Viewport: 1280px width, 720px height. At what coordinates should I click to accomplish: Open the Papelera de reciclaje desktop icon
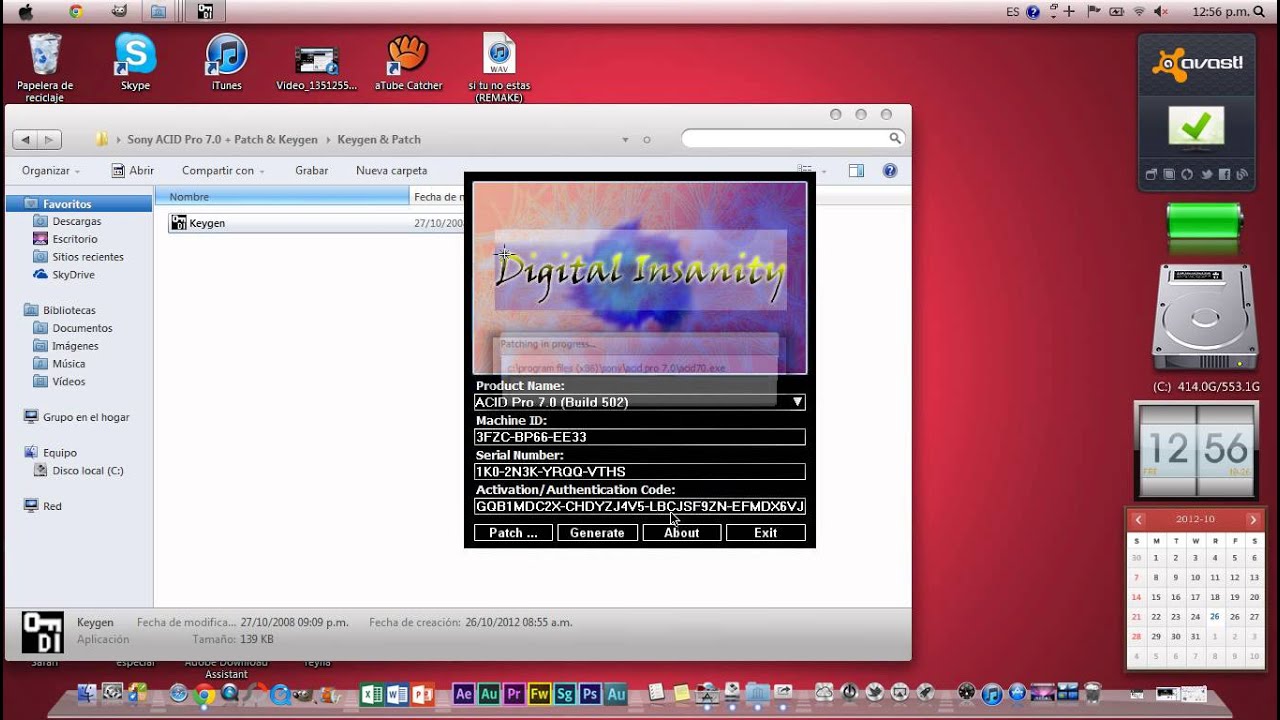(45, 66)
